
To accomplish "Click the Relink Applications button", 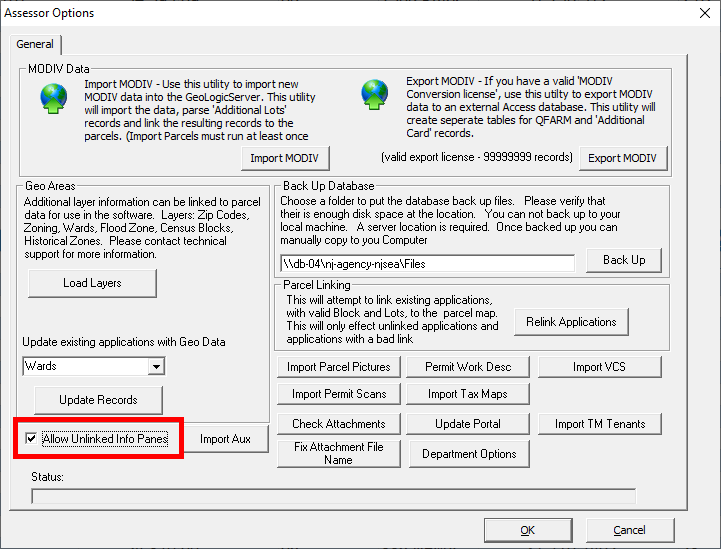I will coord(571,322).
